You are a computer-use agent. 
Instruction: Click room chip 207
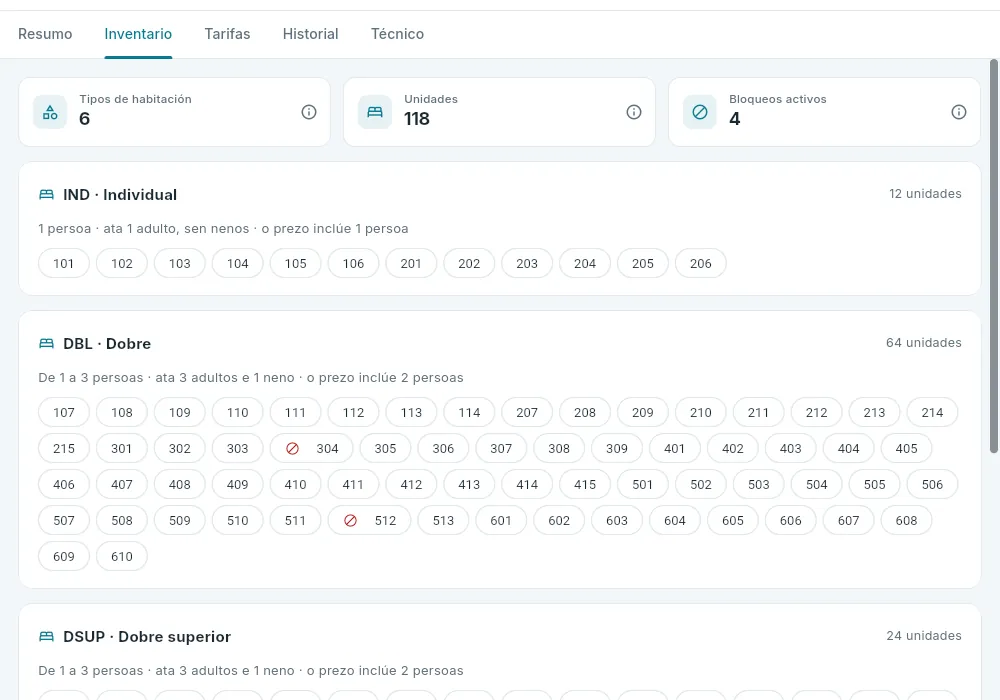coord(527,412)
